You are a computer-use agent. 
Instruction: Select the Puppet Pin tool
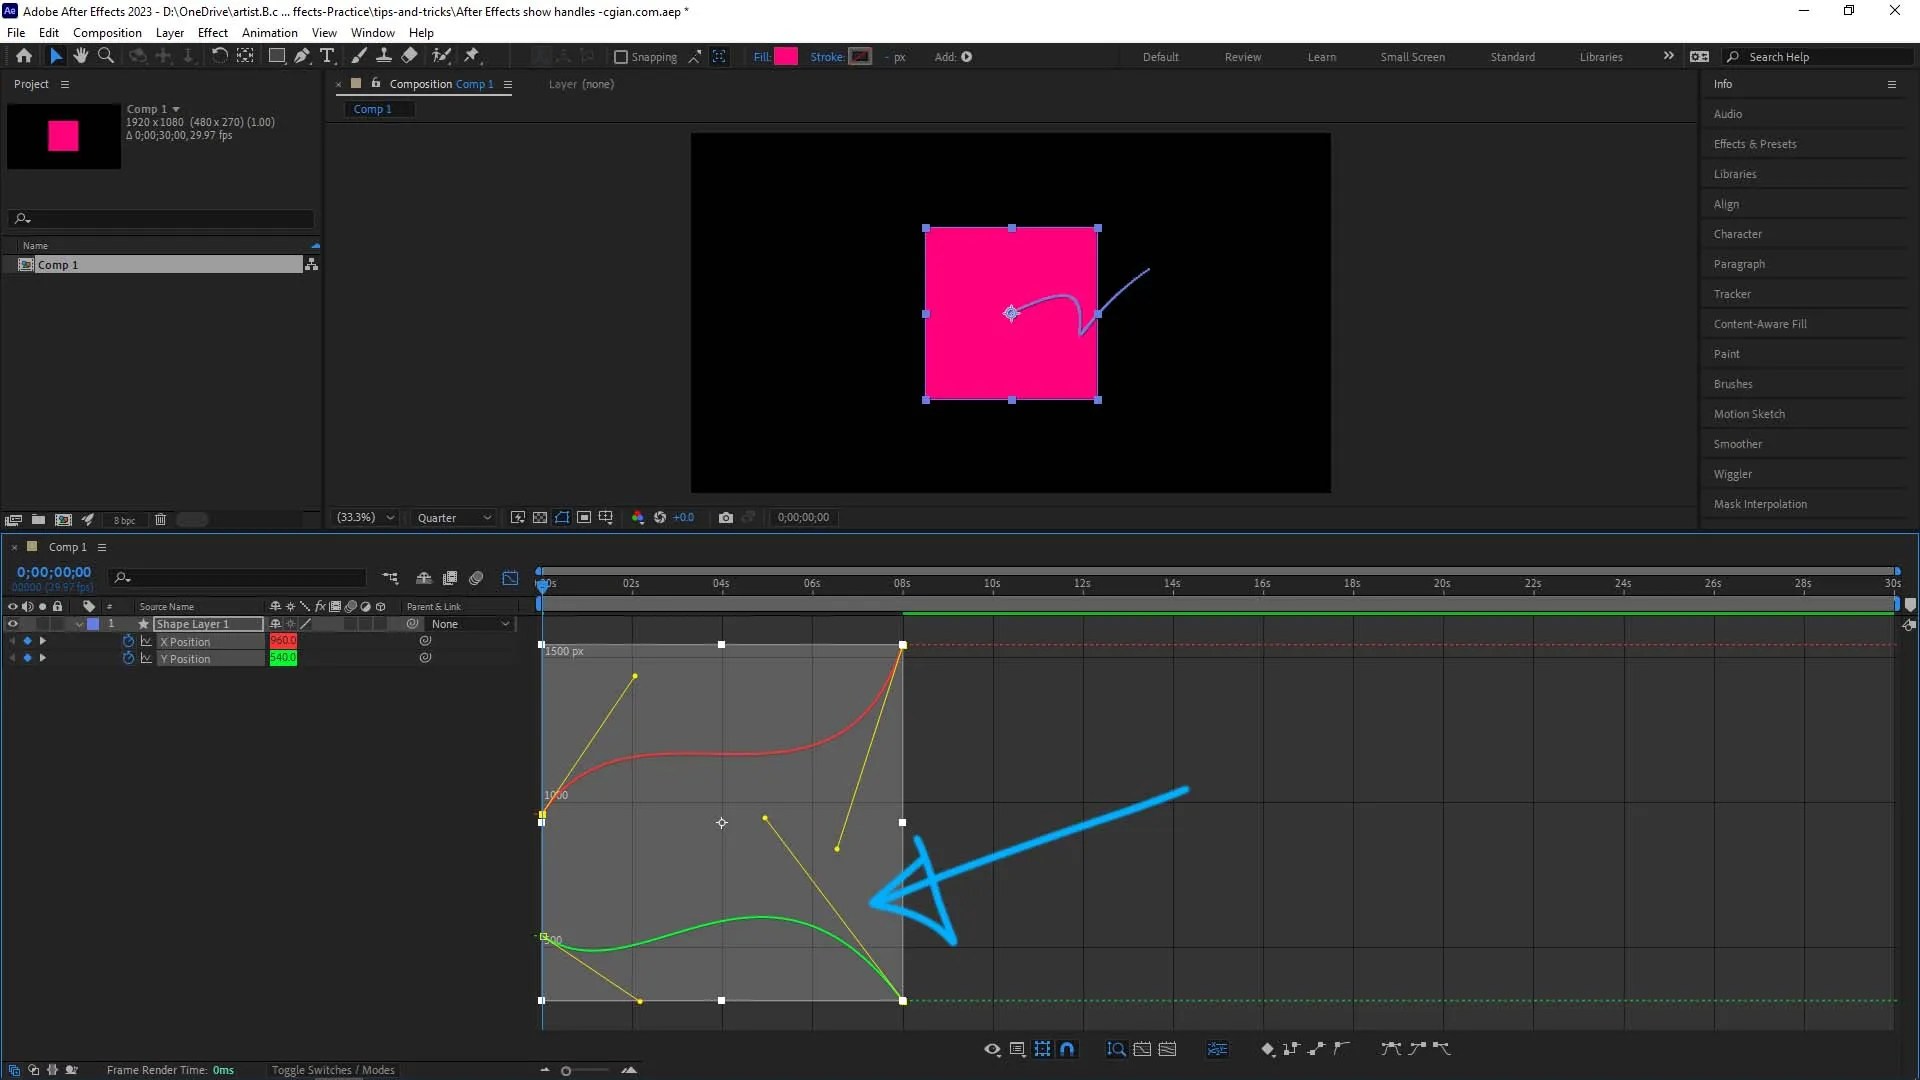point(472,56)
